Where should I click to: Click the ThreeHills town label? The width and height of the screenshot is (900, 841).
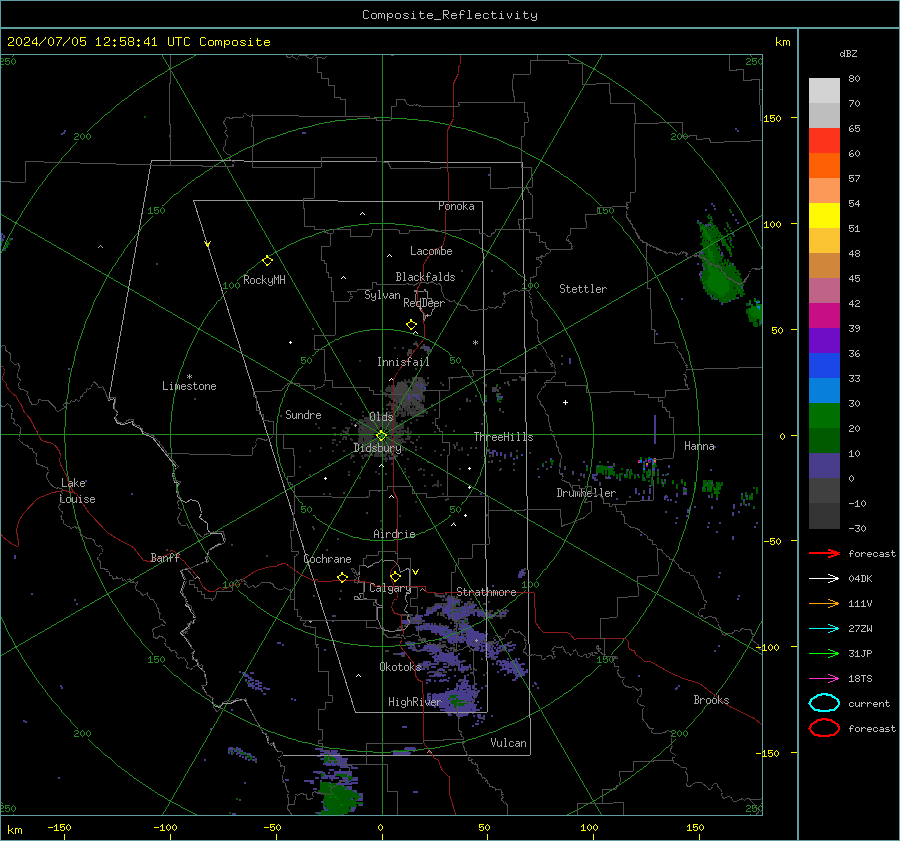point(503,437)
